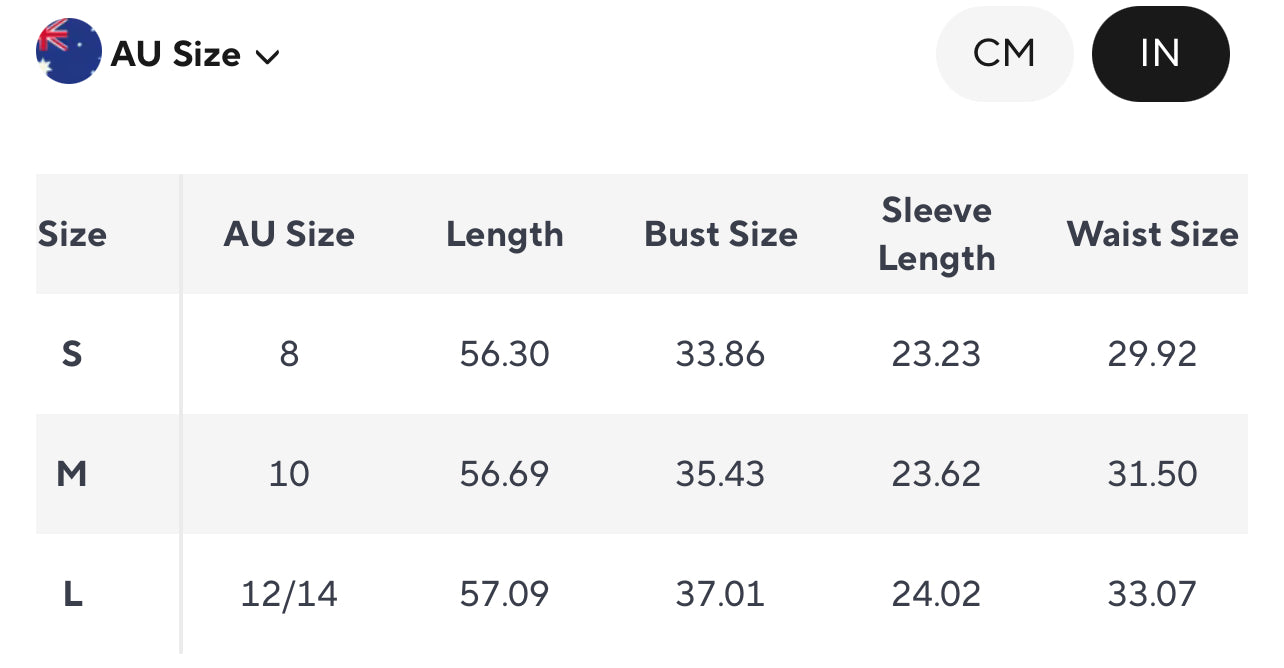
Task: Select the Sleeve Length column header
Action: click(937, 234)
